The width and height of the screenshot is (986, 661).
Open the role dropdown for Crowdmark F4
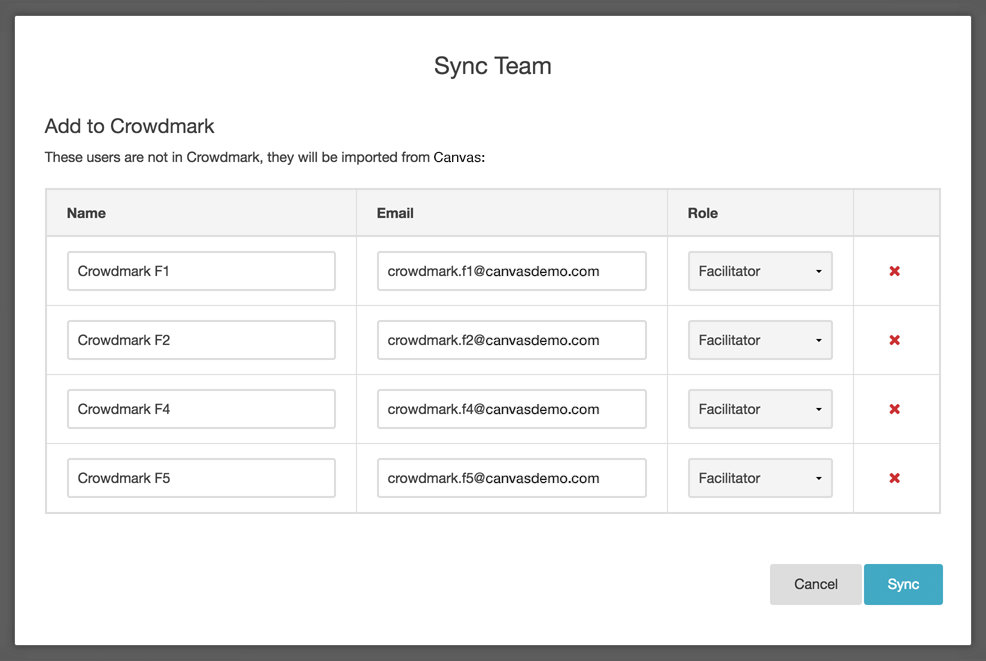759,408
